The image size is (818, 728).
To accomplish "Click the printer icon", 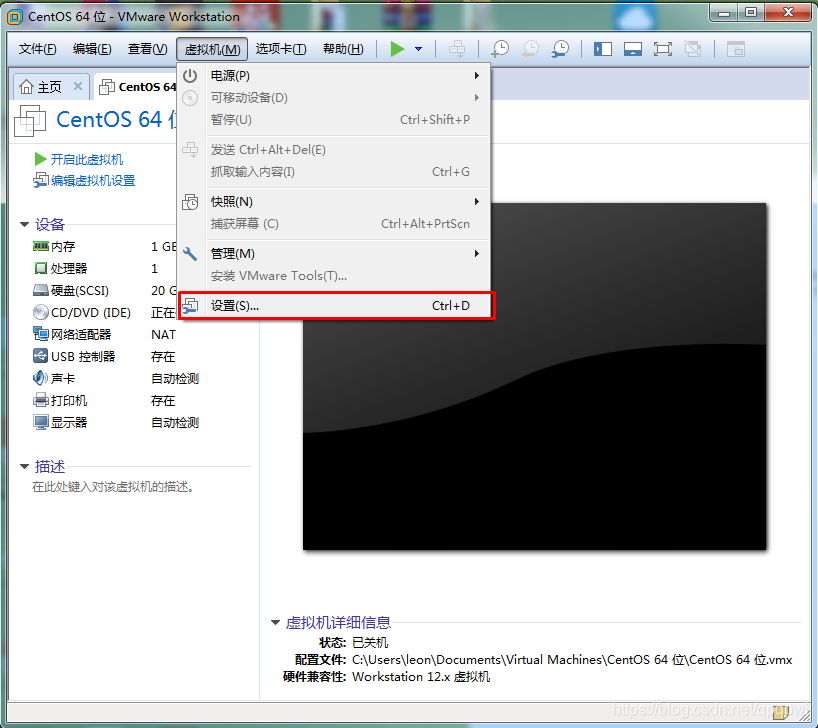I will click(x=41, y=400).
